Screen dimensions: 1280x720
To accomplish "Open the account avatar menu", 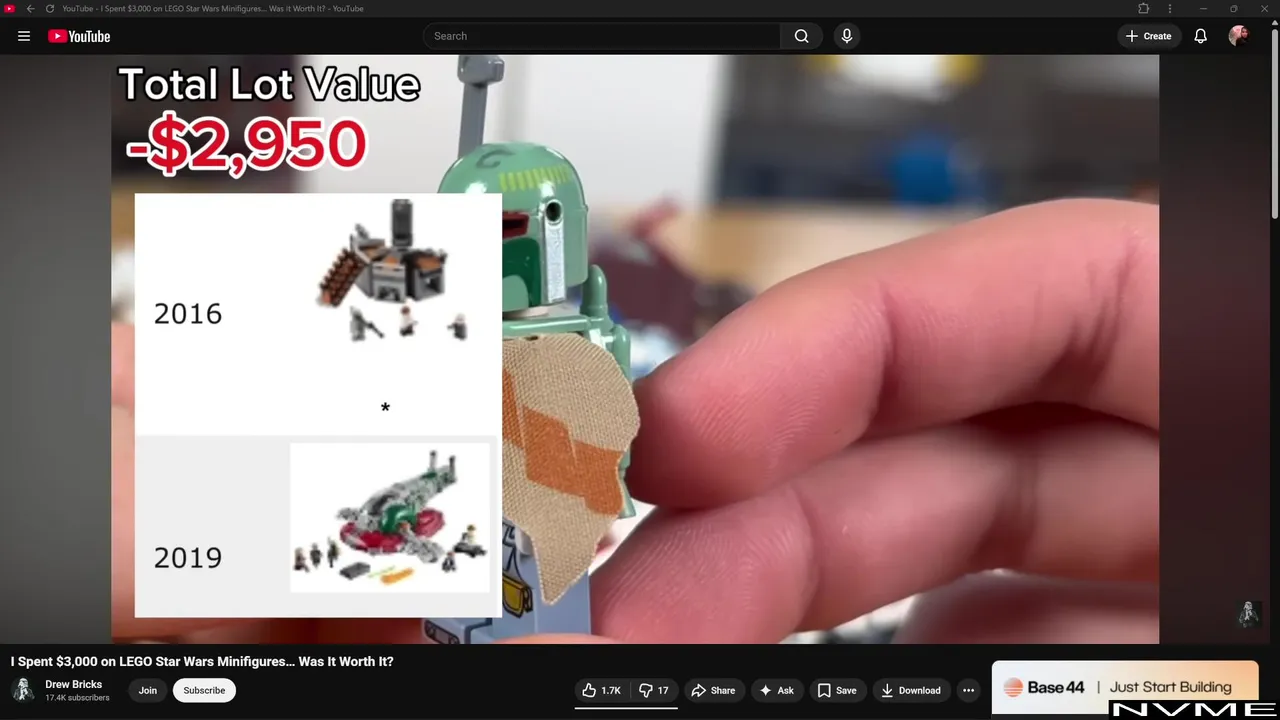I will [x=1238, y=36].
